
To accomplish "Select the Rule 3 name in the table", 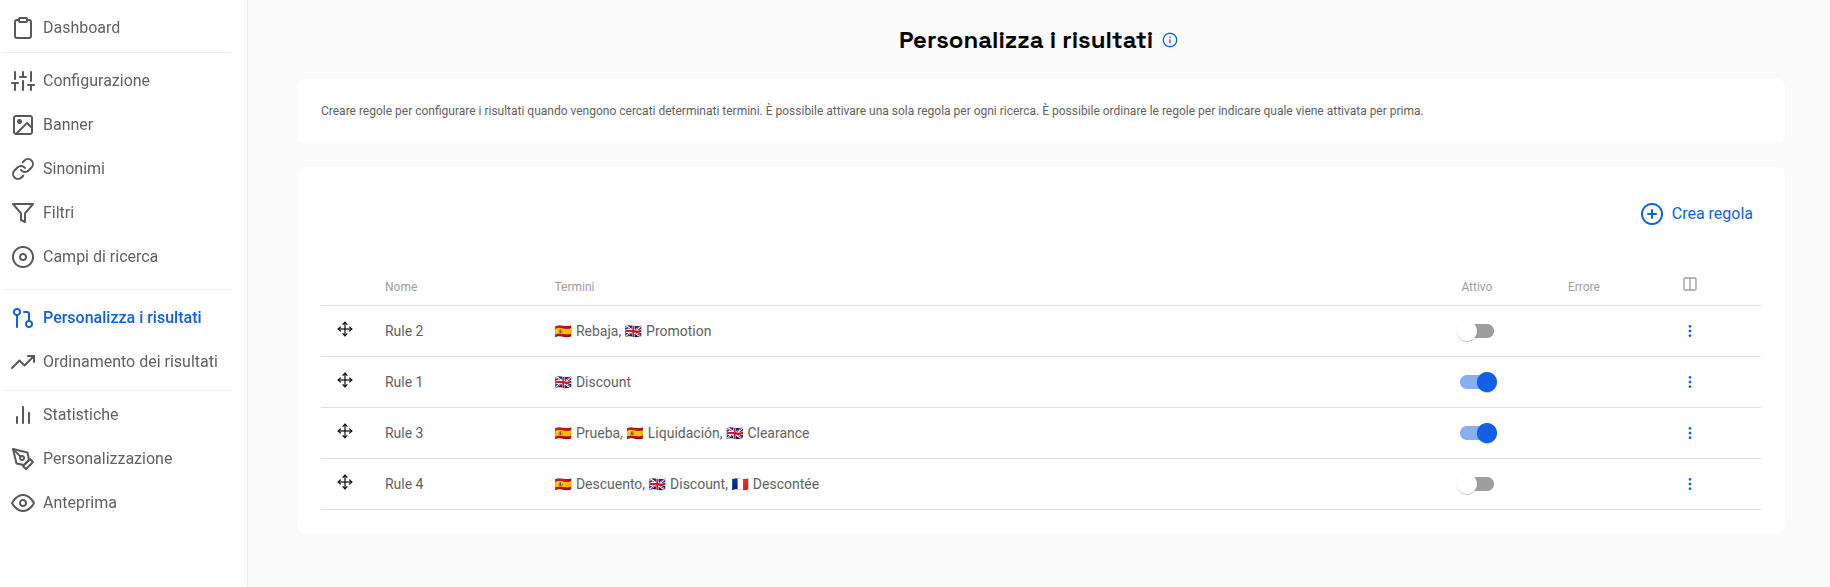I will (x=404, y=433).
